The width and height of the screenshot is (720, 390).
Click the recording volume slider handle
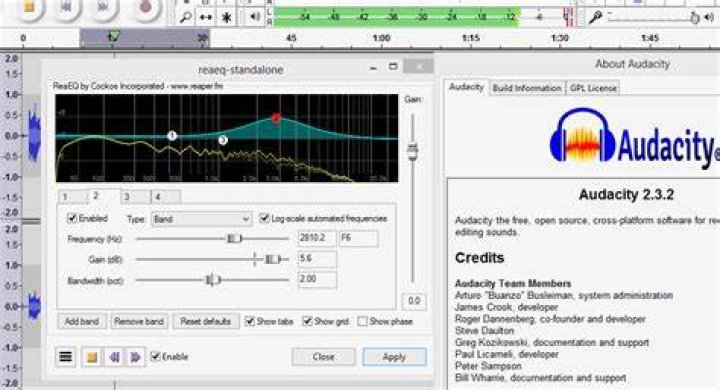click(694, 17)
